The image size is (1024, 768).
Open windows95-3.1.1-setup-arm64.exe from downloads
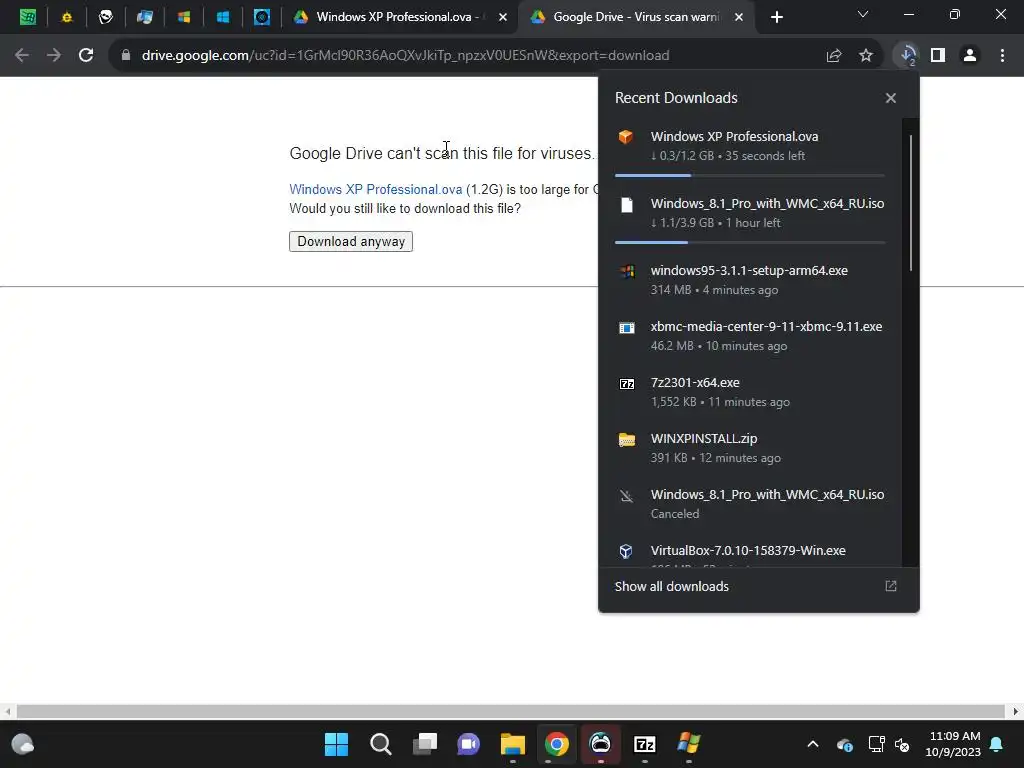(x=750, y=280)
